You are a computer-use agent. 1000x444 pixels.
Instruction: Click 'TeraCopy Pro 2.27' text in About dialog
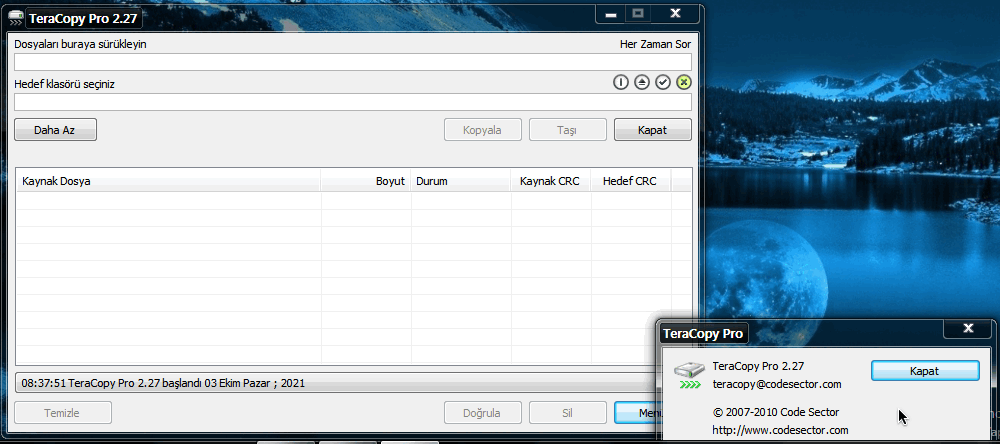758,366
